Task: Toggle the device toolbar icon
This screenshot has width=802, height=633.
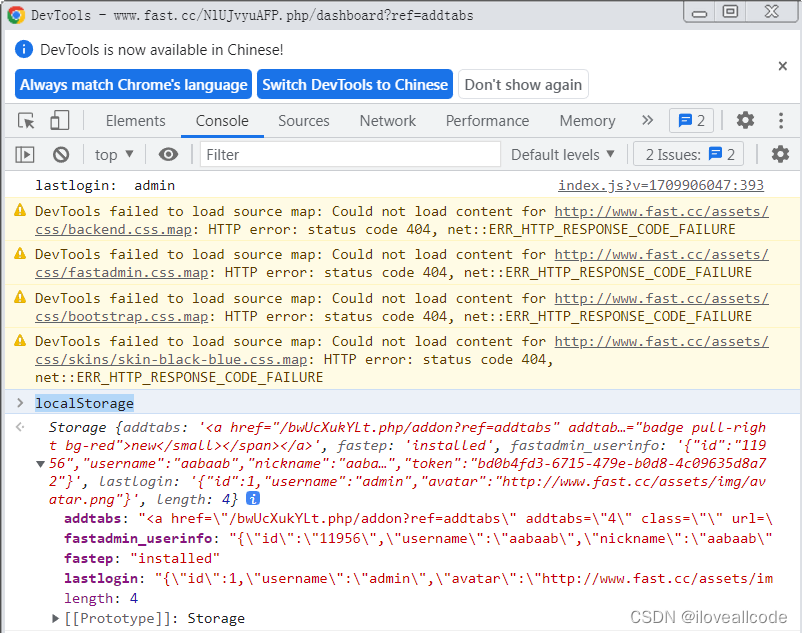Action: coord(59,121)
